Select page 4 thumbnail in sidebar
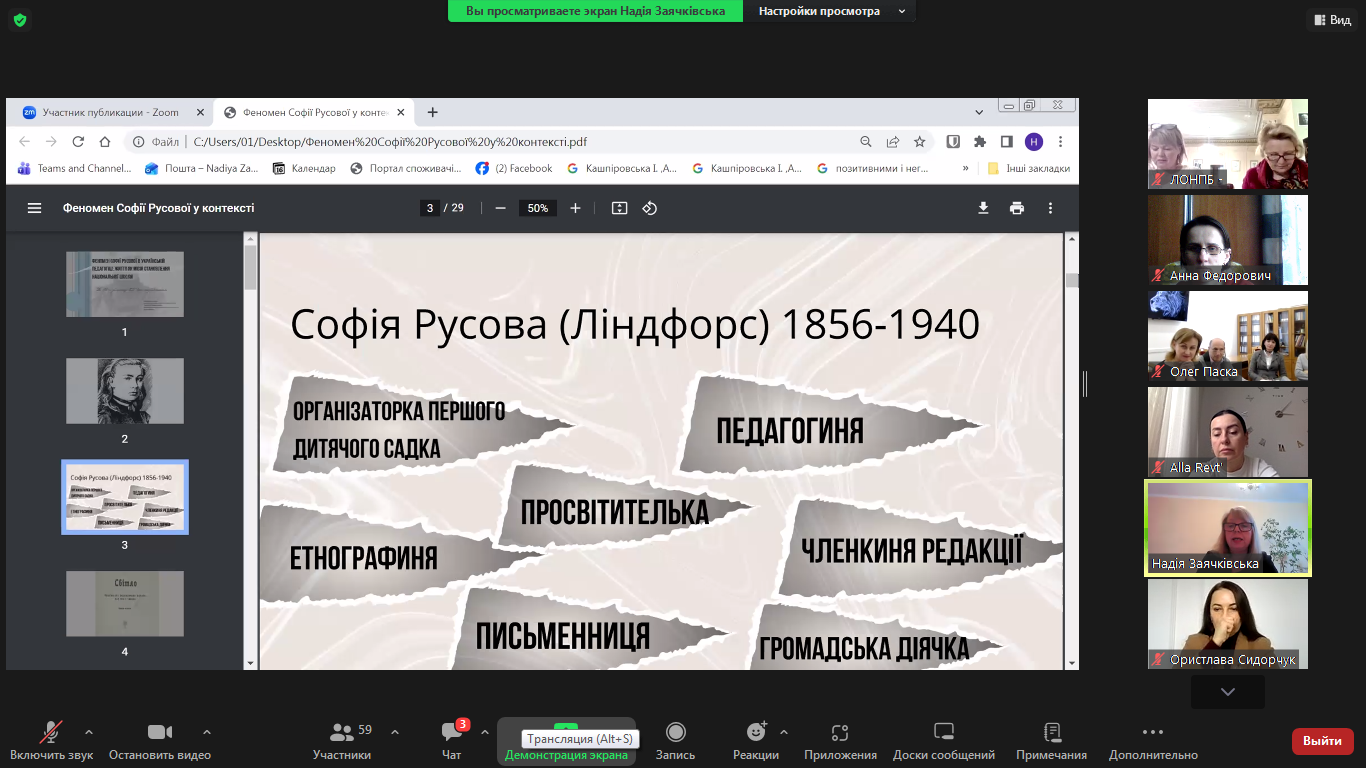 [x=125, y=604]
